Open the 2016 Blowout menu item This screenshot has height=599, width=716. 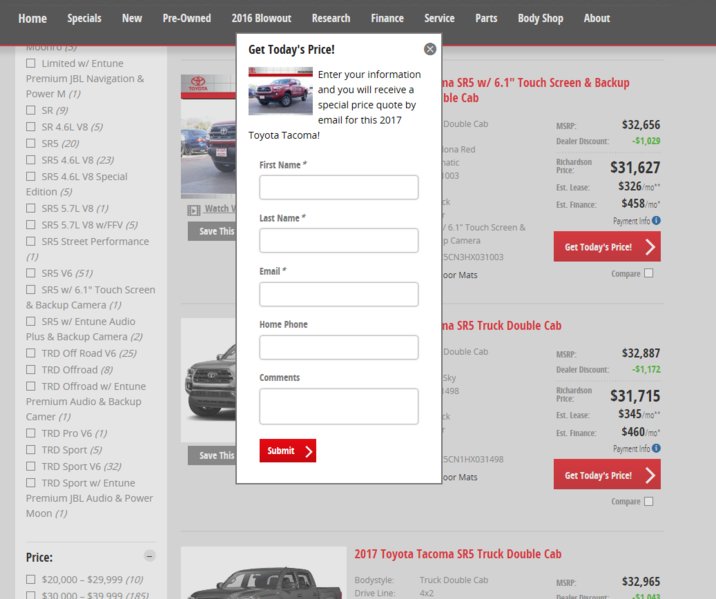click(261, 18)
